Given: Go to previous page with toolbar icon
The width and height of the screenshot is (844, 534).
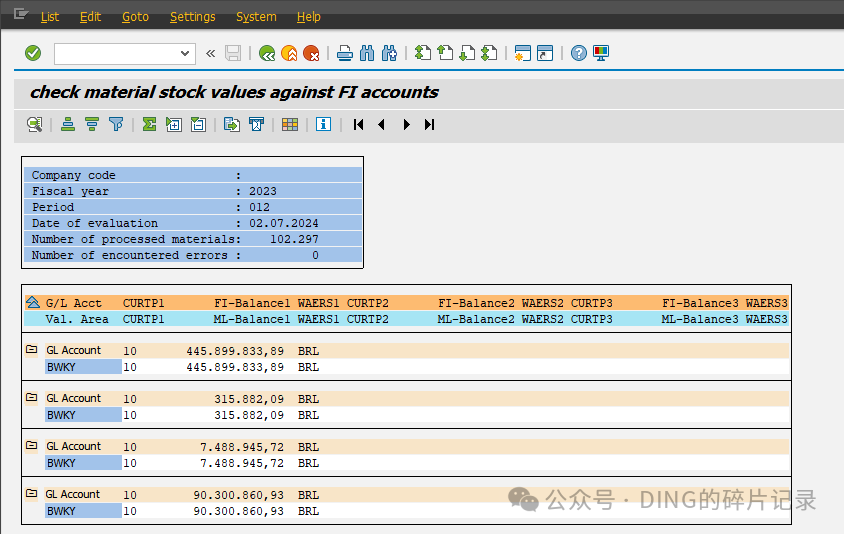Looking at the screenshot, I should [x=445, y=53].
